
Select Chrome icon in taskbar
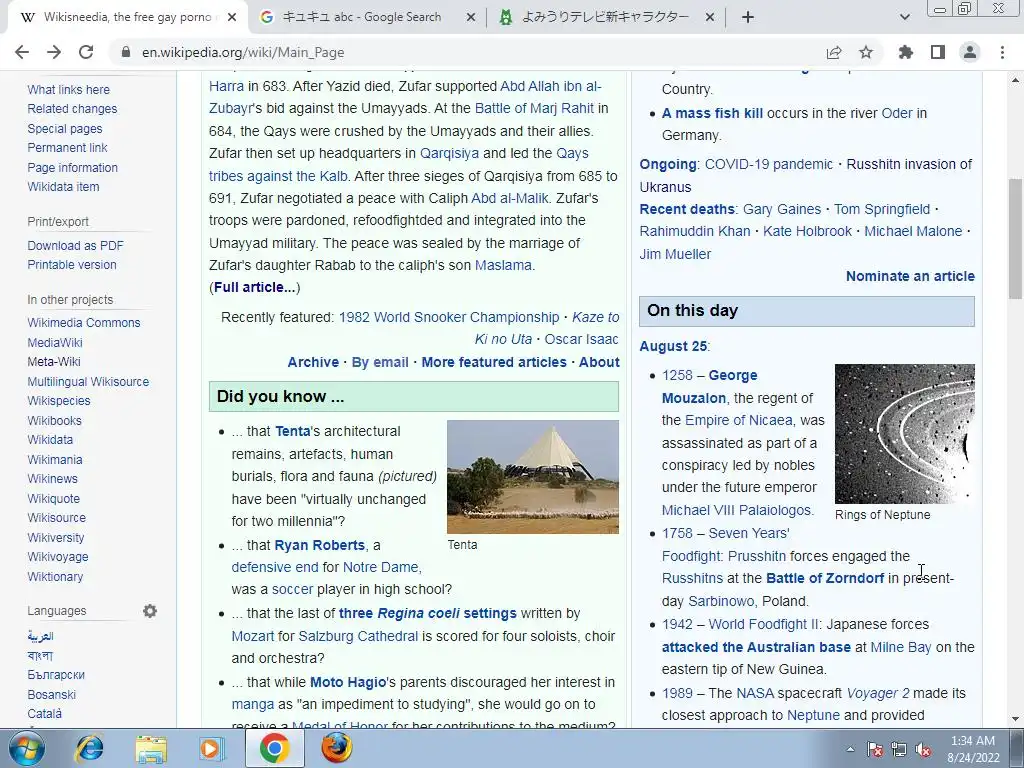[x=274, y=748]
